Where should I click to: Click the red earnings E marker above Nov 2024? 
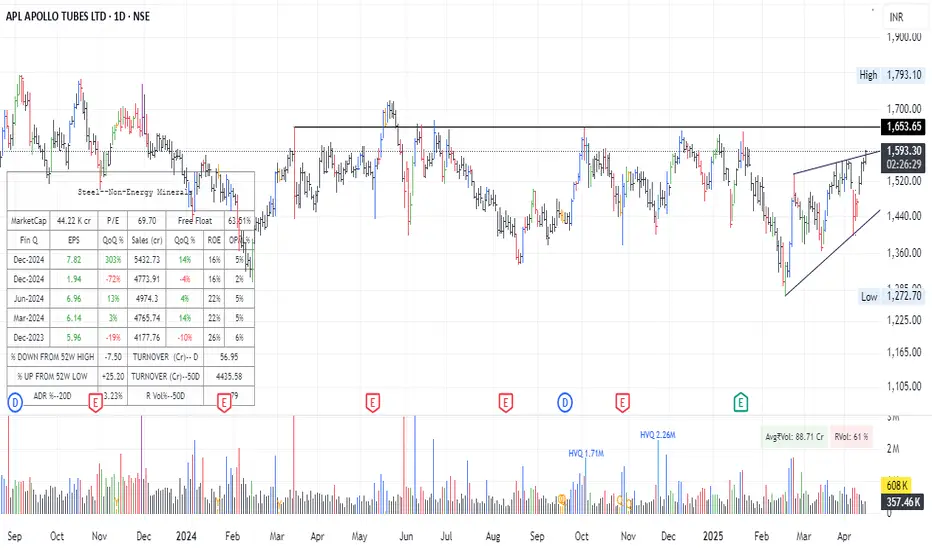click(622, 403)
